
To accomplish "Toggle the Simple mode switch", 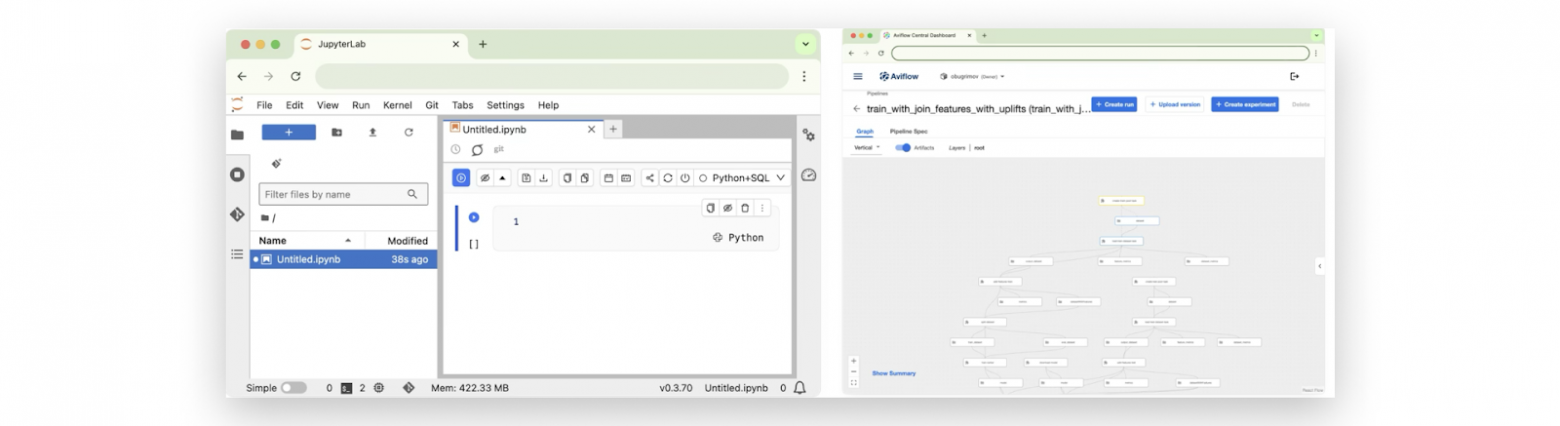I will [293, 388].
